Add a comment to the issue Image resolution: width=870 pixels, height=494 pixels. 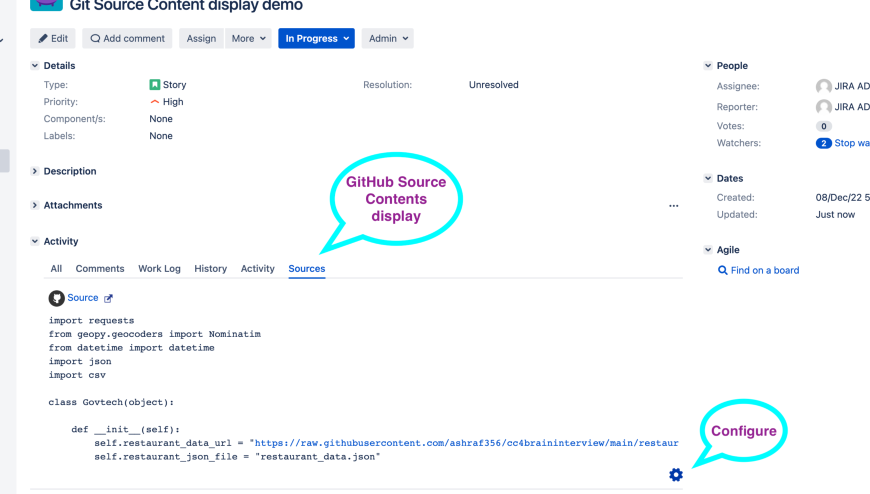pos(127,38)
